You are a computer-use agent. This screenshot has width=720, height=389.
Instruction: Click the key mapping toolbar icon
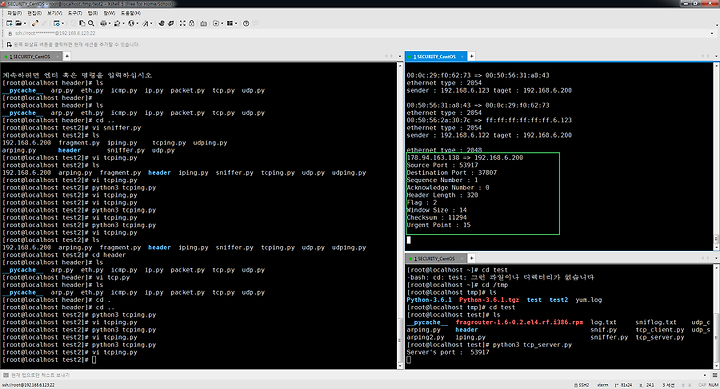click(x=204, y=23)
